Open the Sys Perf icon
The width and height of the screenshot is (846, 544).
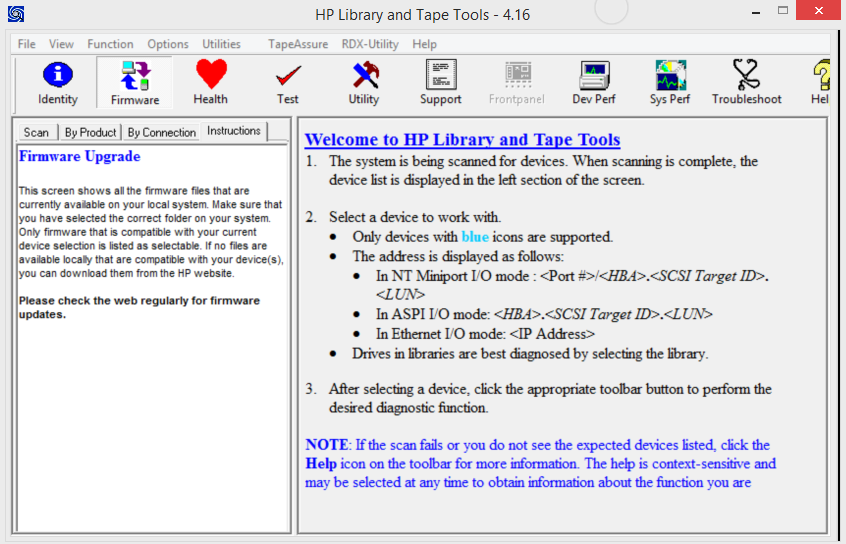pos(670,83)
